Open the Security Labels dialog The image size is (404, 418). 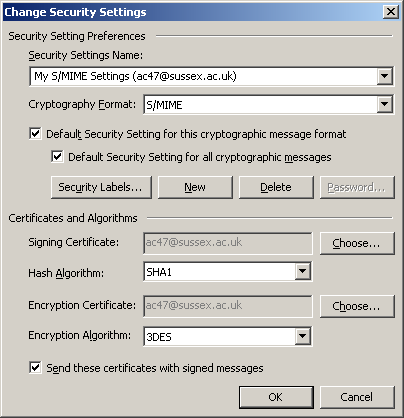[101, 187]
